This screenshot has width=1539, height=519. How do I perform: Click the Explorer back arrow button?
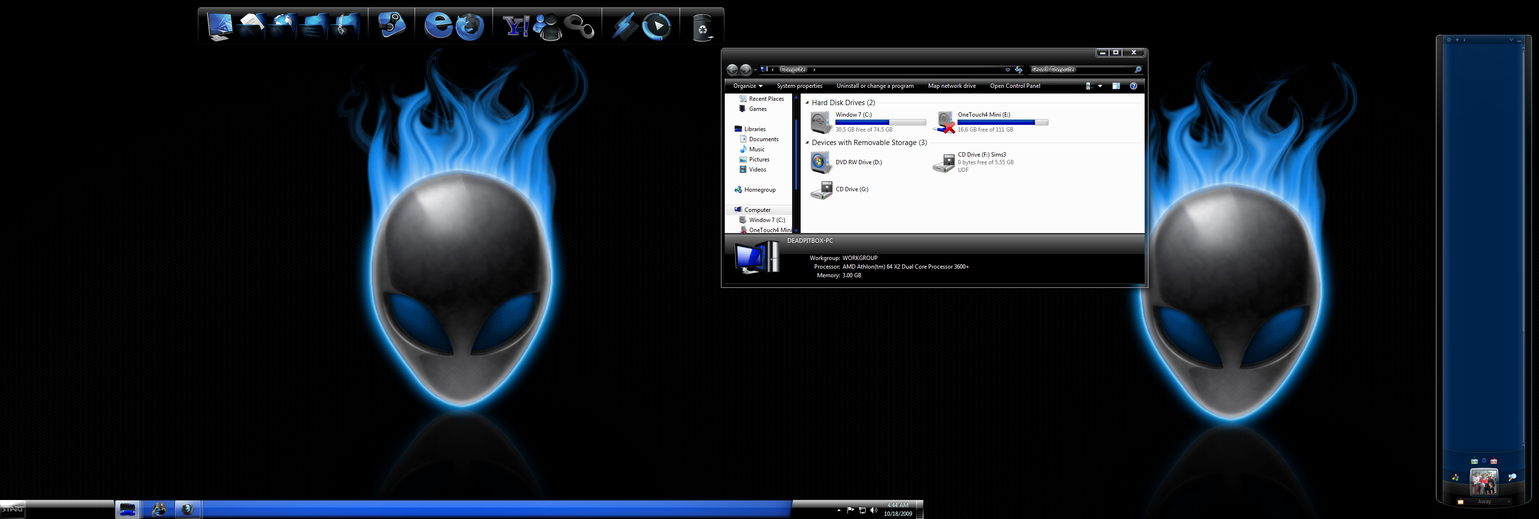click(x=732, y=70)
